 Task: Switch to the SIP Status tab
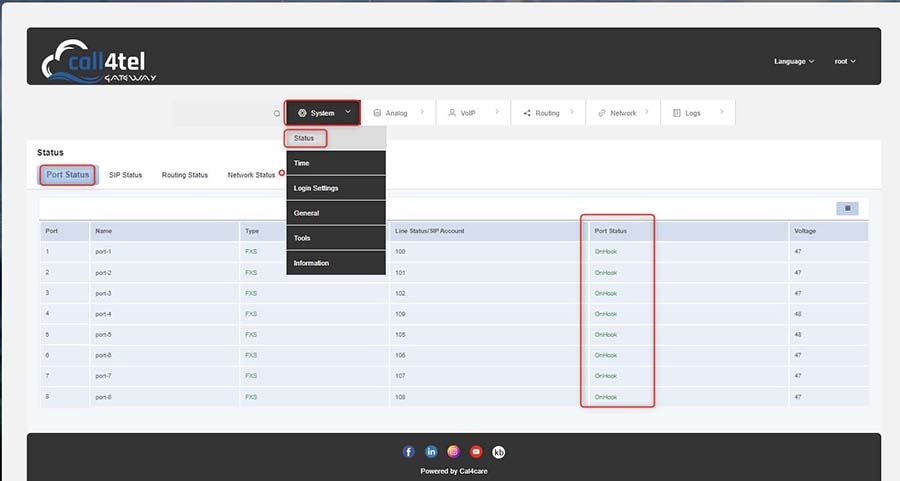click(x=125, y=175)
